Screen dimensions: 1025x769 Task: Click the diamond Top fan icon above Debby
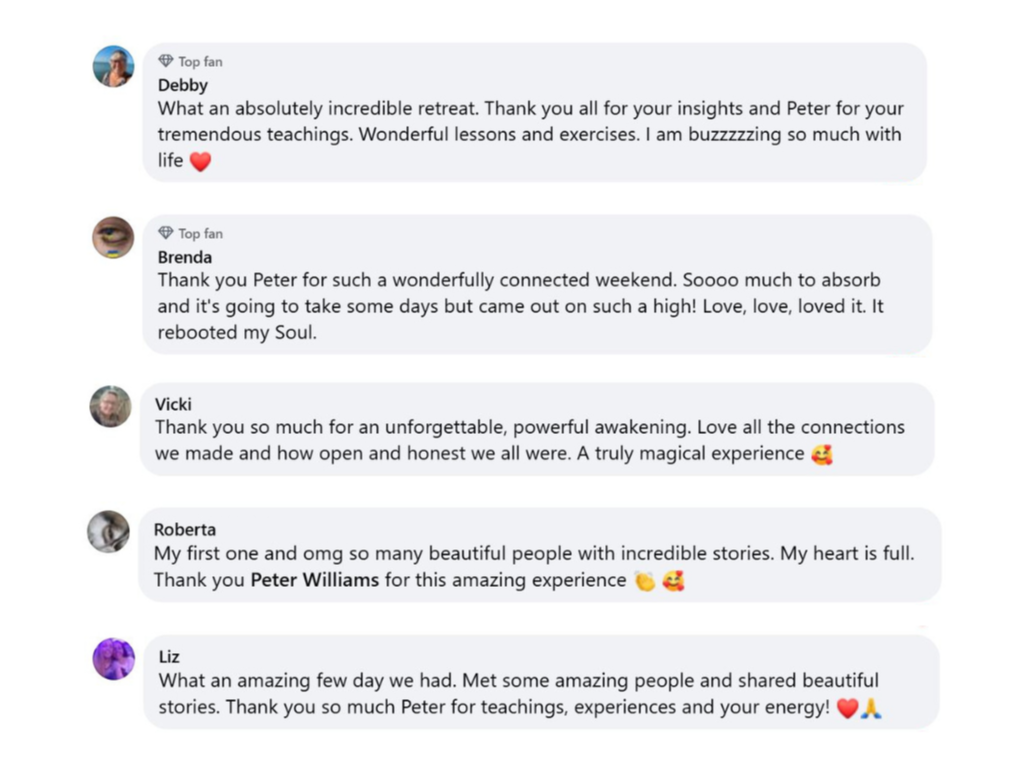coord(166,61)
